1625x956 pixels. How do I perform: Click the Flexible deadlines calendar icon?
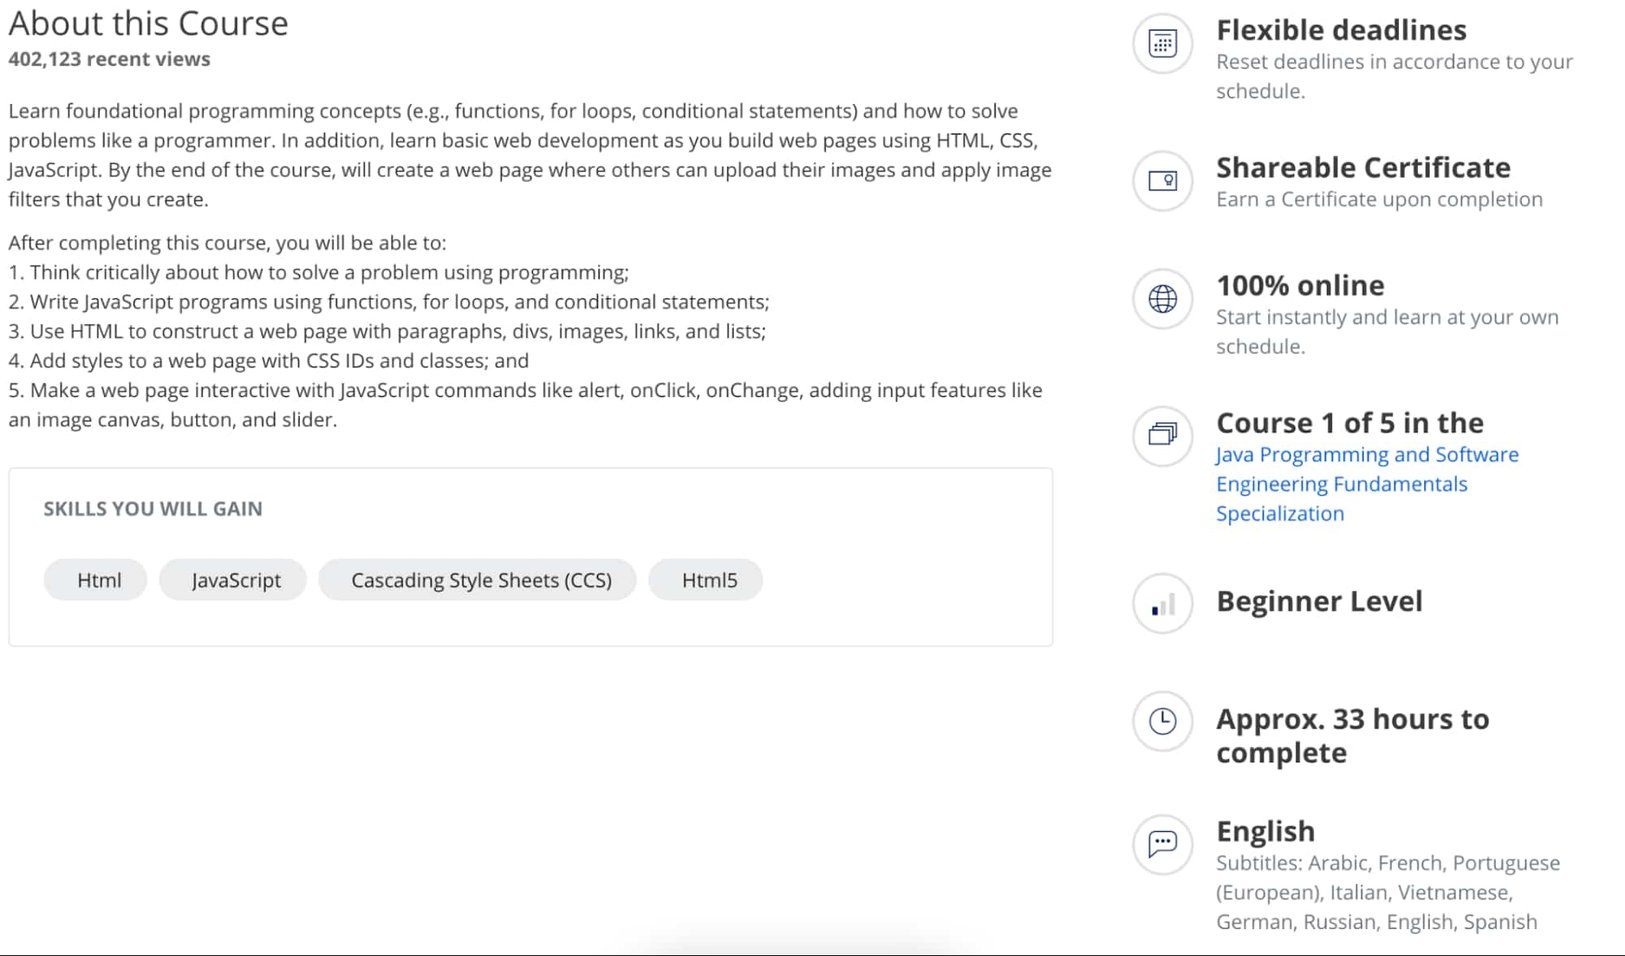[1161, 44]
